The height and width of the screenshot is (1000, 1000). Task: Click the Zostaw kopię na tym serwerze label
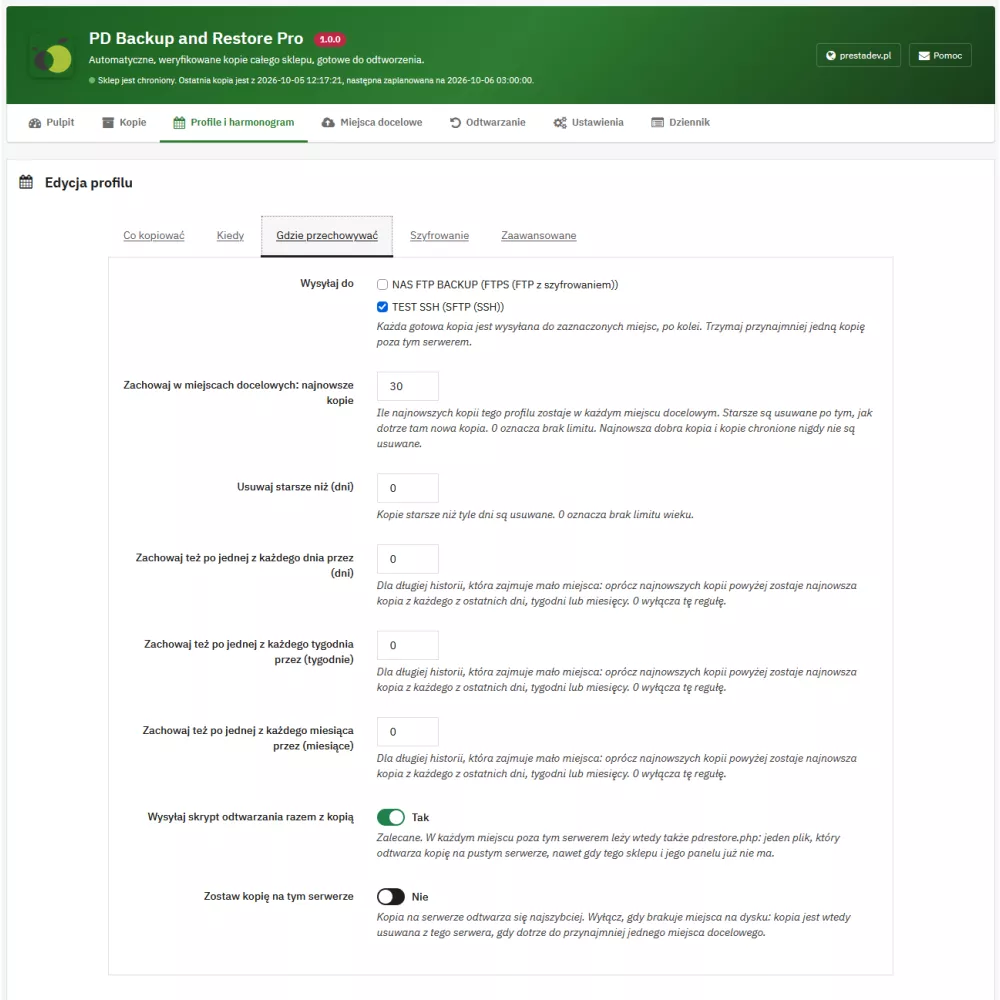tap(278, 896)
